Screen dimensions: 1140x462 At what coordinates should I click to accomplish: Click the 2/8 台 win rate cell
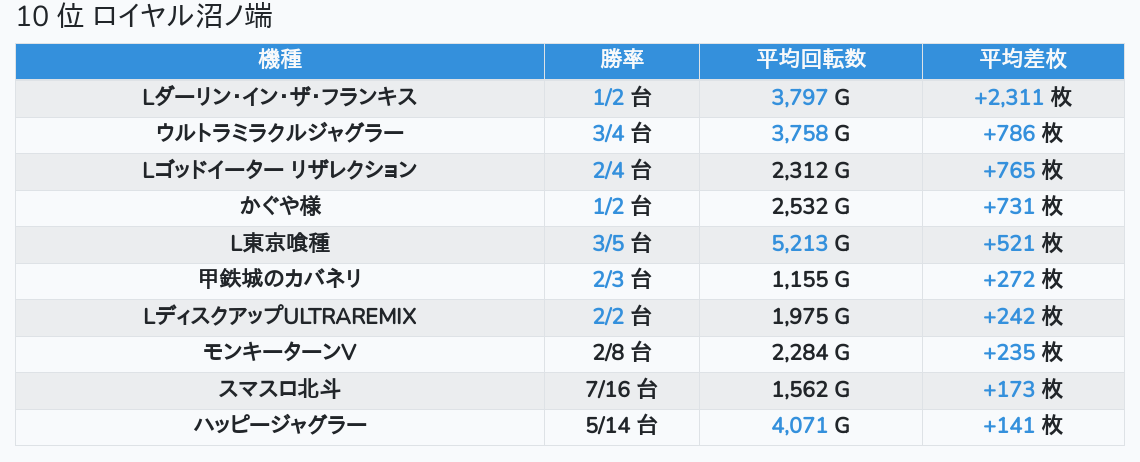(621, 352)
